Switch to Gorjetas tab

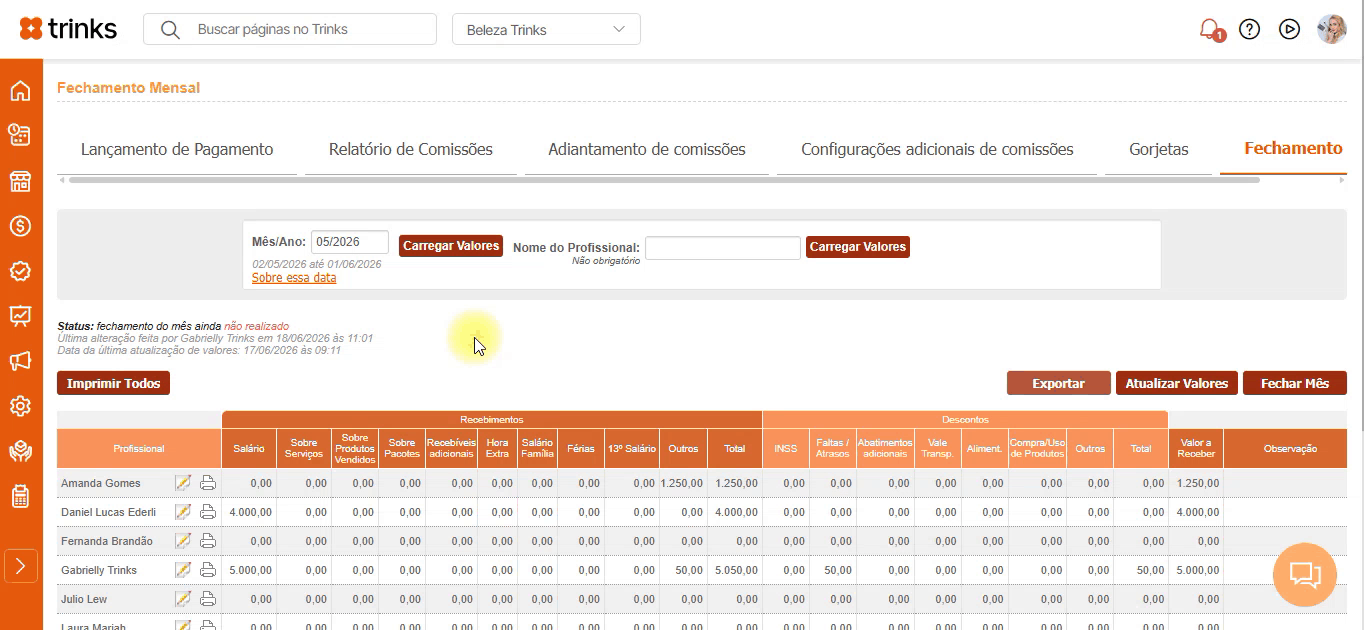1158,149
